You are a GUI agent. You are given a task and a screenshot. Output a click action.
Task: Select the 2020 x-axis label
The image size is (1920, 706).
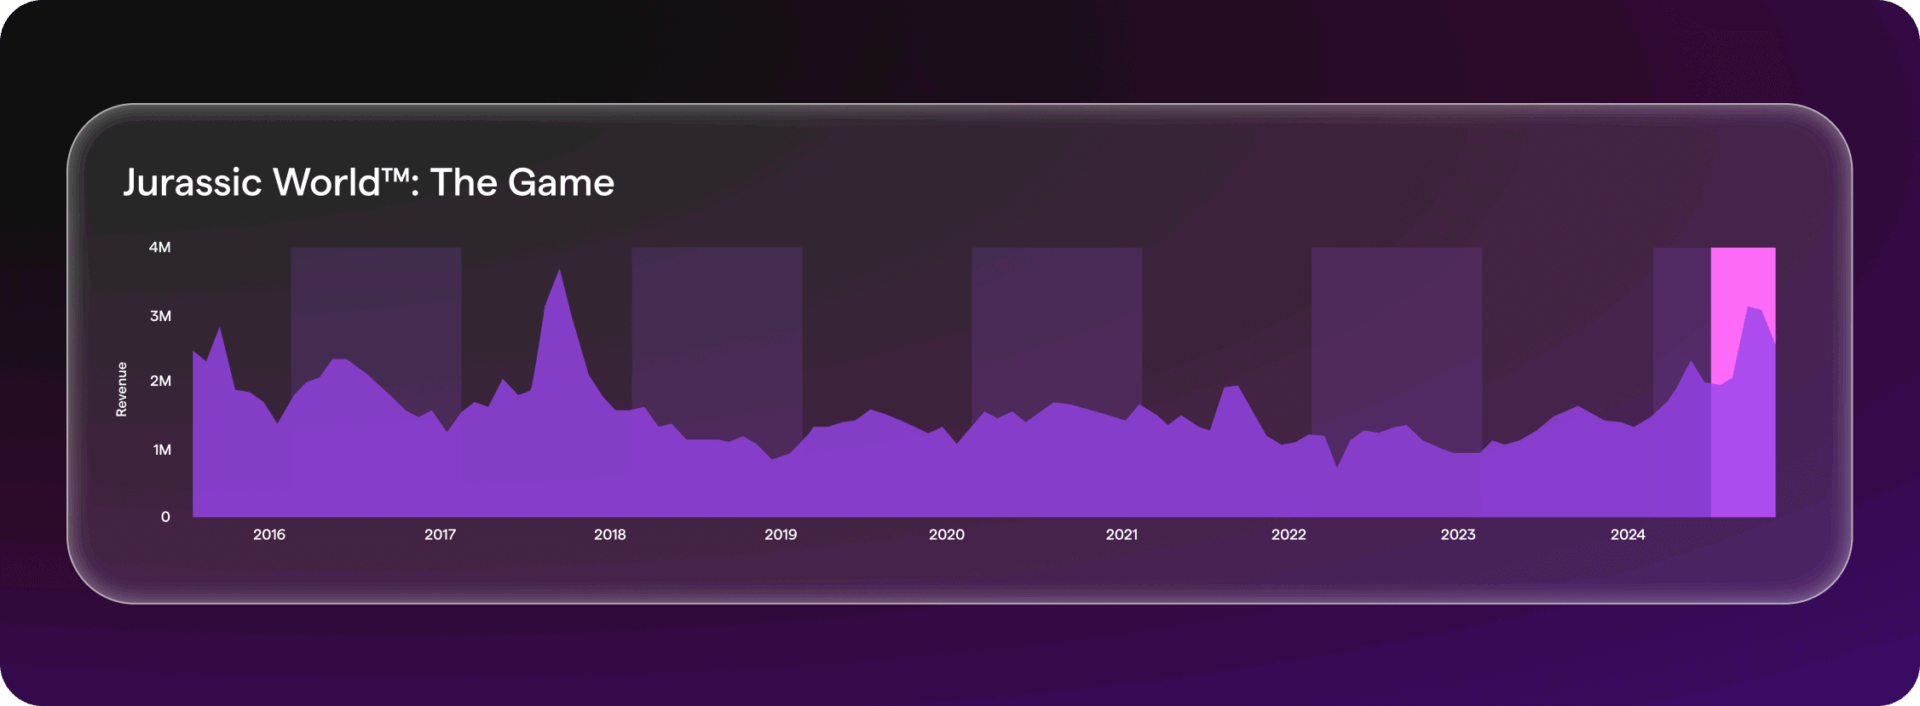coord(947,535)
